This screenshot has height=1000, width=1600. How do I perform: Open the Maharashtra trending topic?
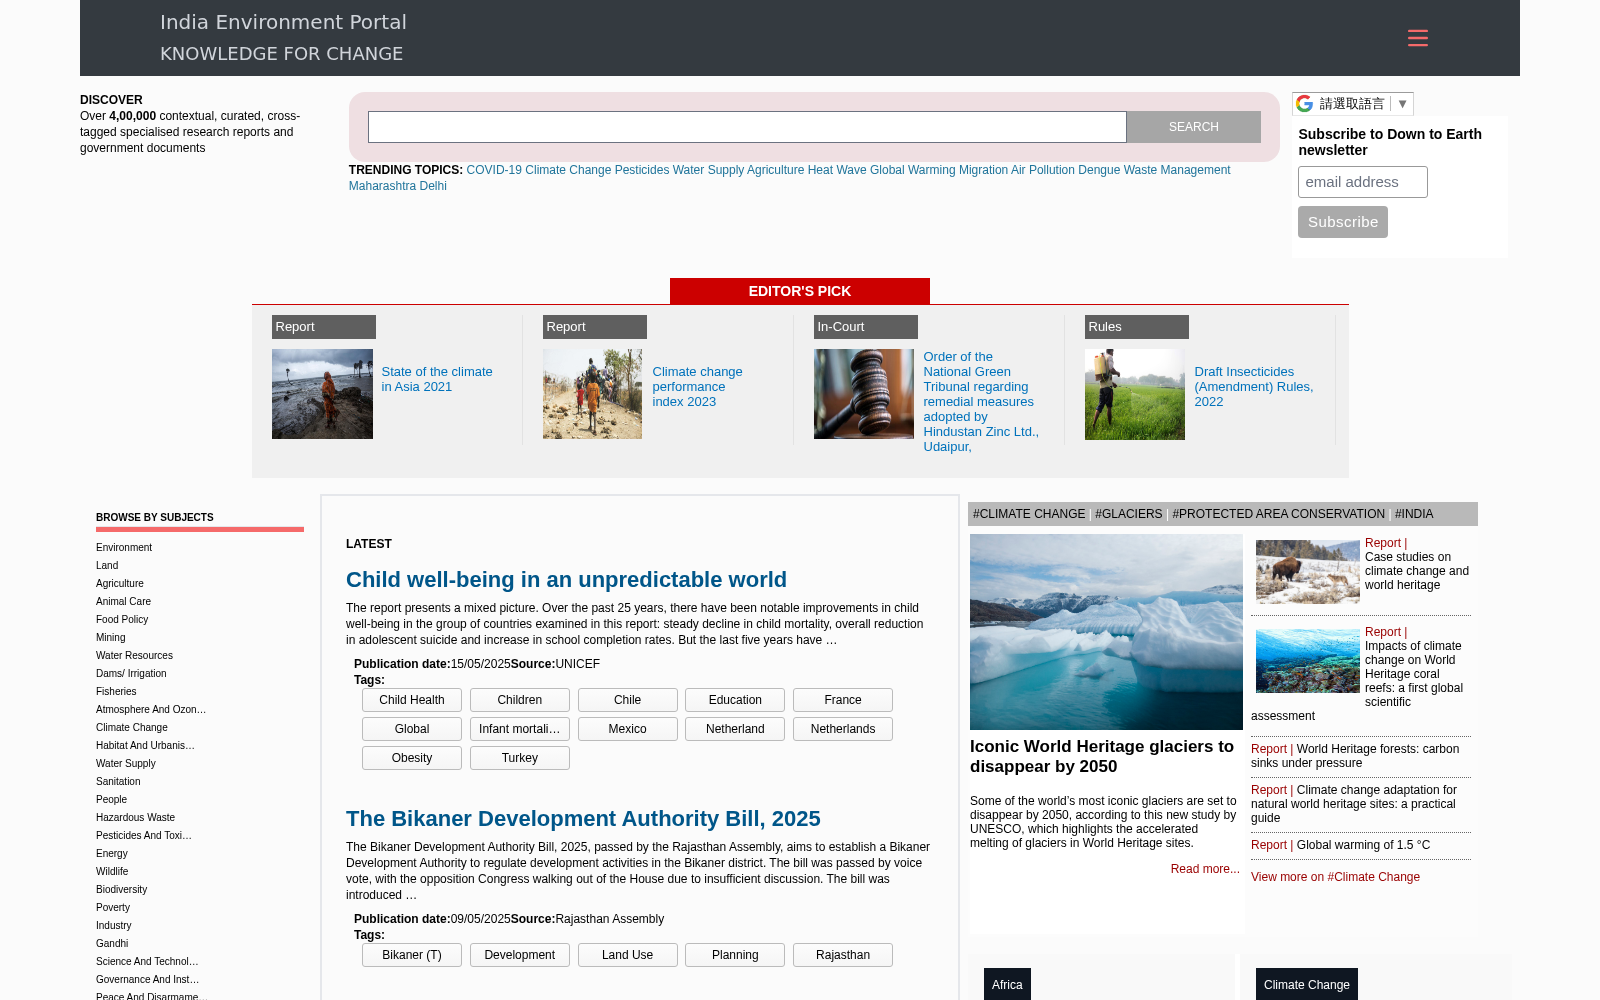point(382,186)
